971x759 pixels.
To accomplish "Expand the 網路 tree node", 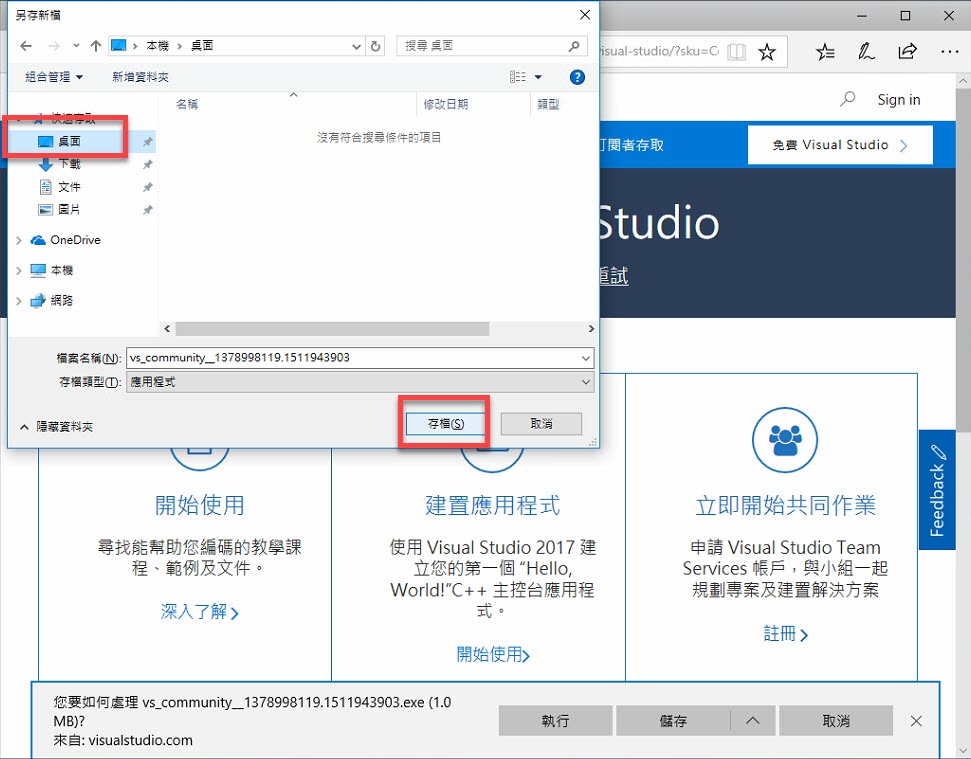I will (x=19, y=301).
